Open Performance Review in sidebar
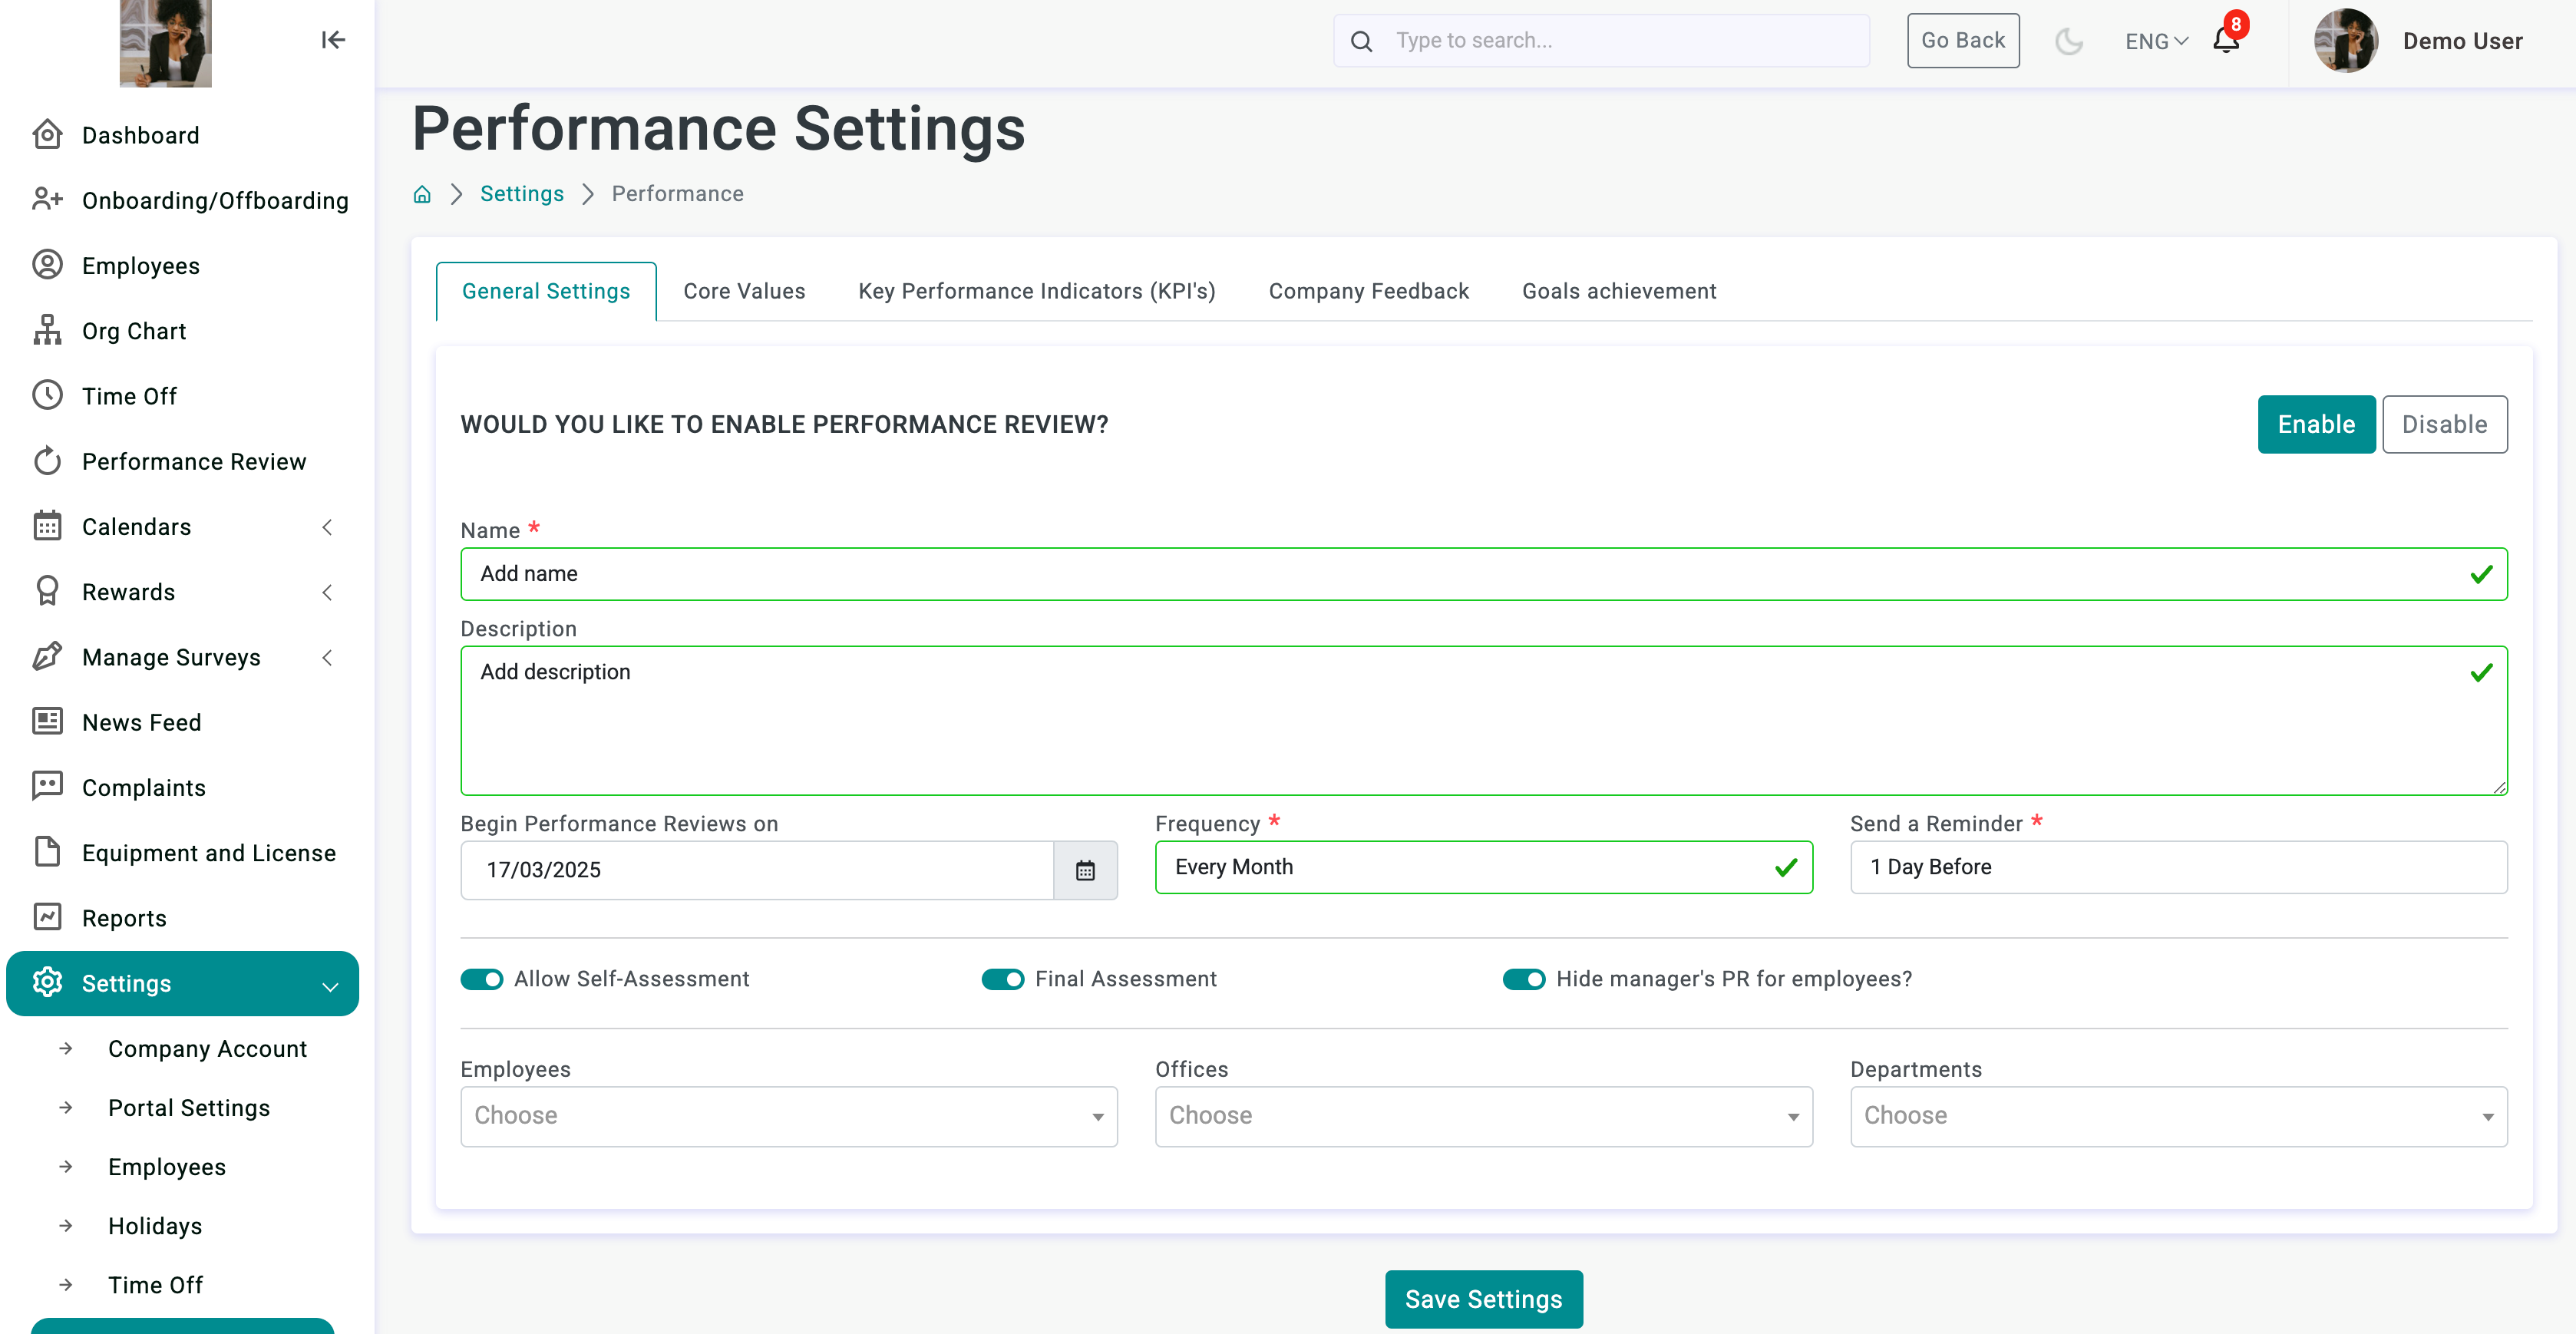2576x1334 pixels. 194,461
